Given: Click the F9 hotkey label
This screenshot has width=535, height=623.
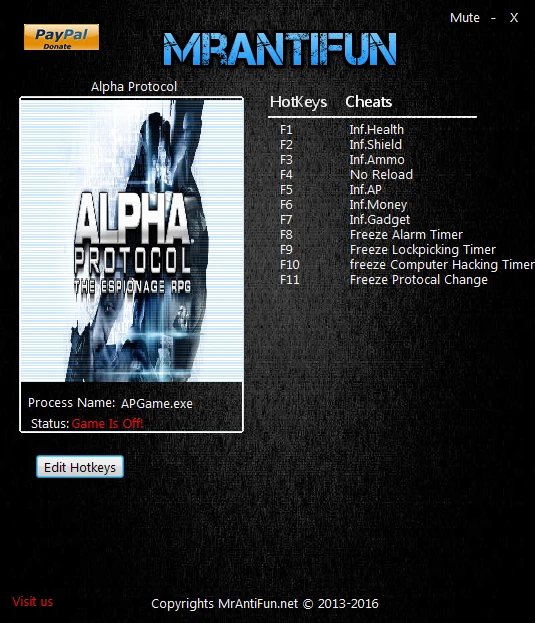Looking at the screenshot, I should click(286, 250).
